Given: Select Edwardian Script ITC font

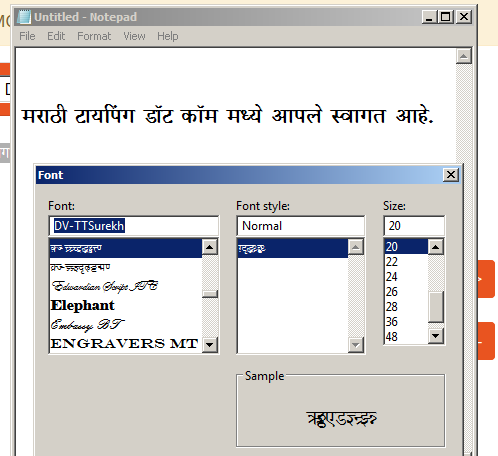Looking at the screenshot, I should click(126, 286).
